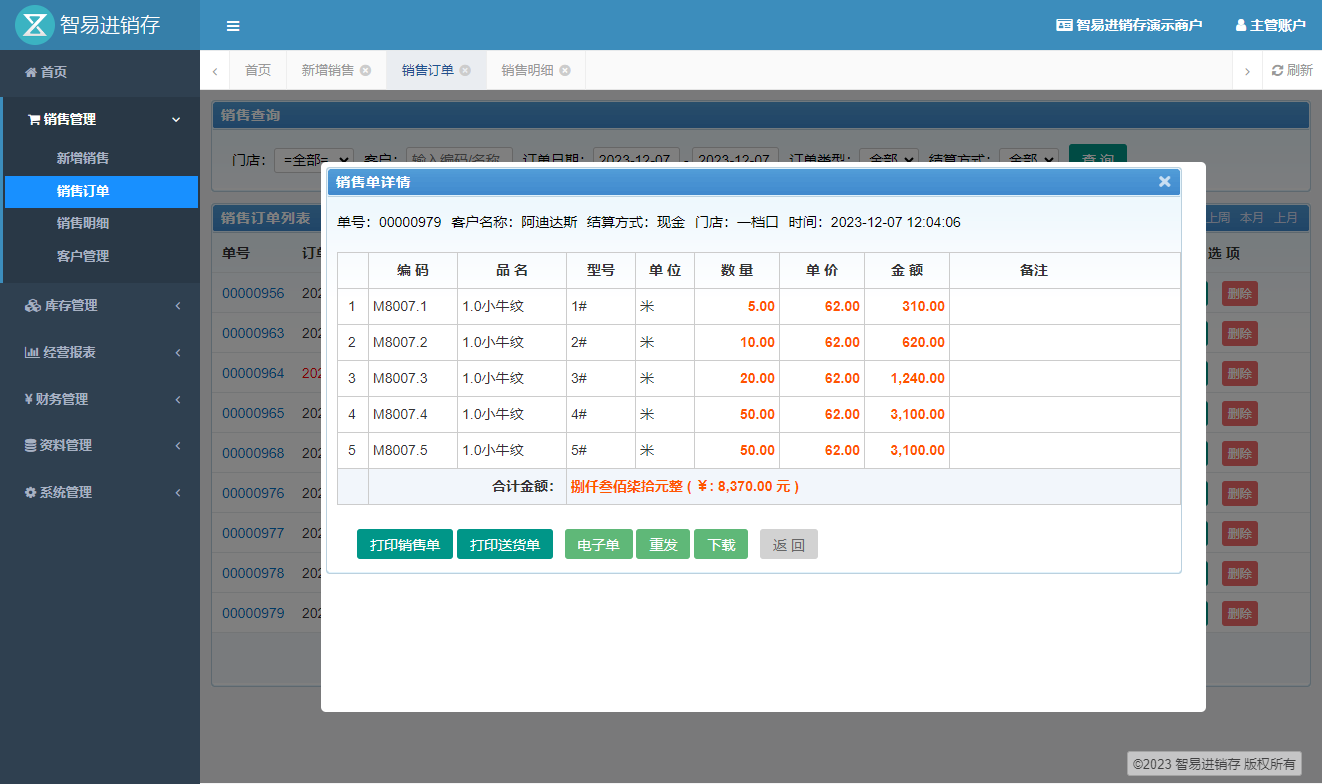
Task: Expand the 财务管理 sidebar section
Action: tap(100, 399)
